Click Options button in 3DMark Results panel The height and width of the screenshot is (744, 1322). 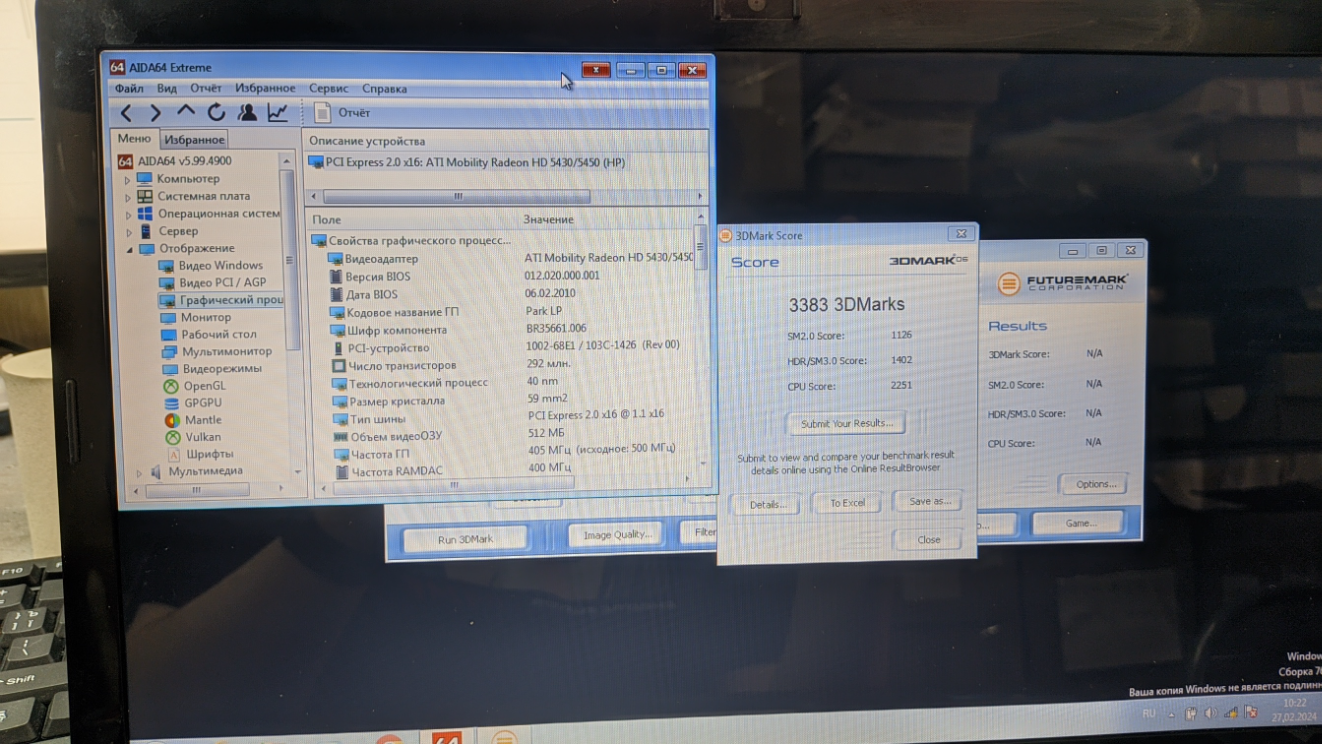click(x=1094, y=484)
